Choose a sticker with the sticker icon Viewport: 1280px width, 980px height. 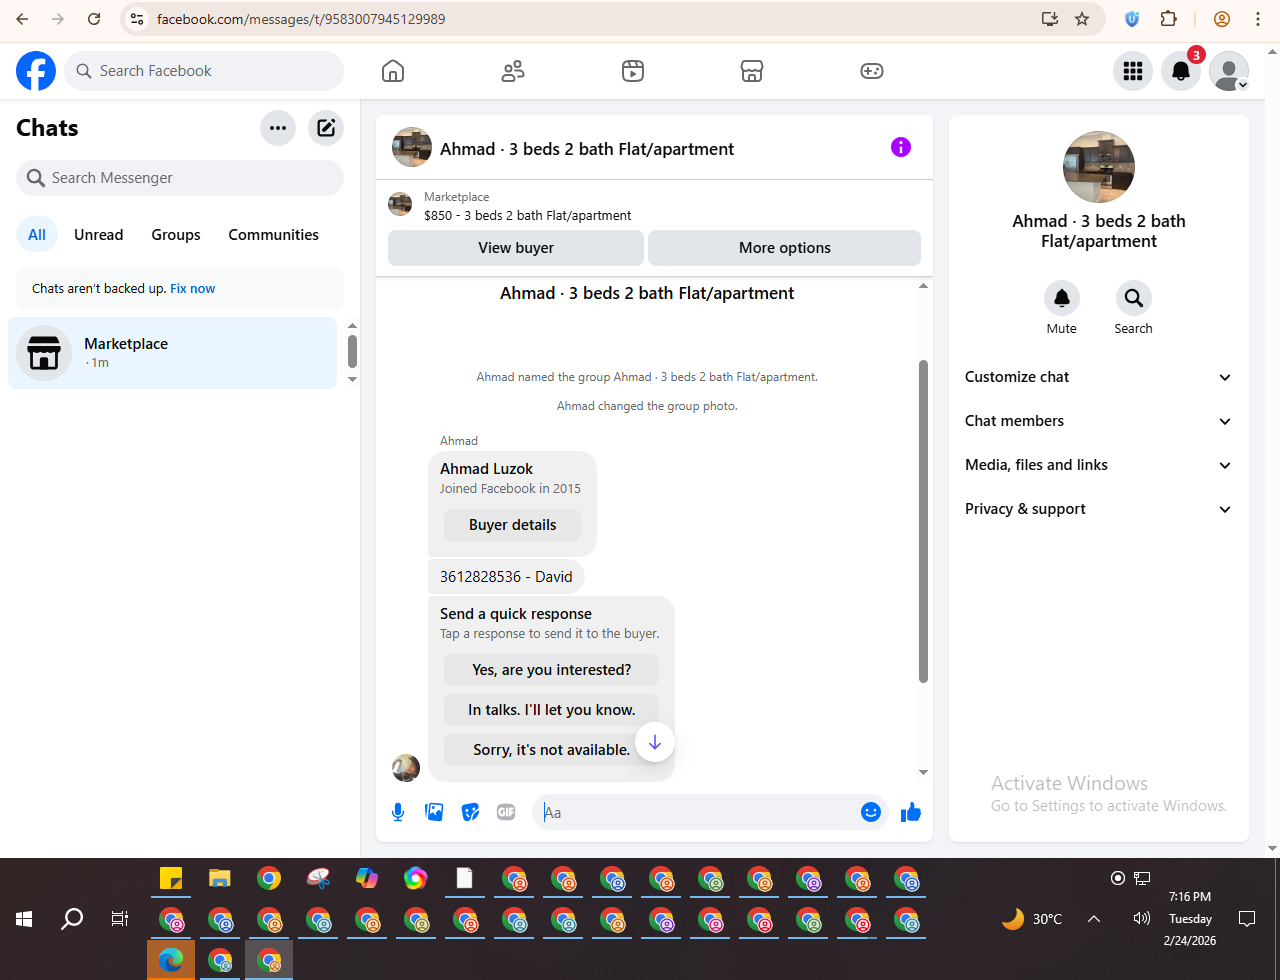pos(470,812)
